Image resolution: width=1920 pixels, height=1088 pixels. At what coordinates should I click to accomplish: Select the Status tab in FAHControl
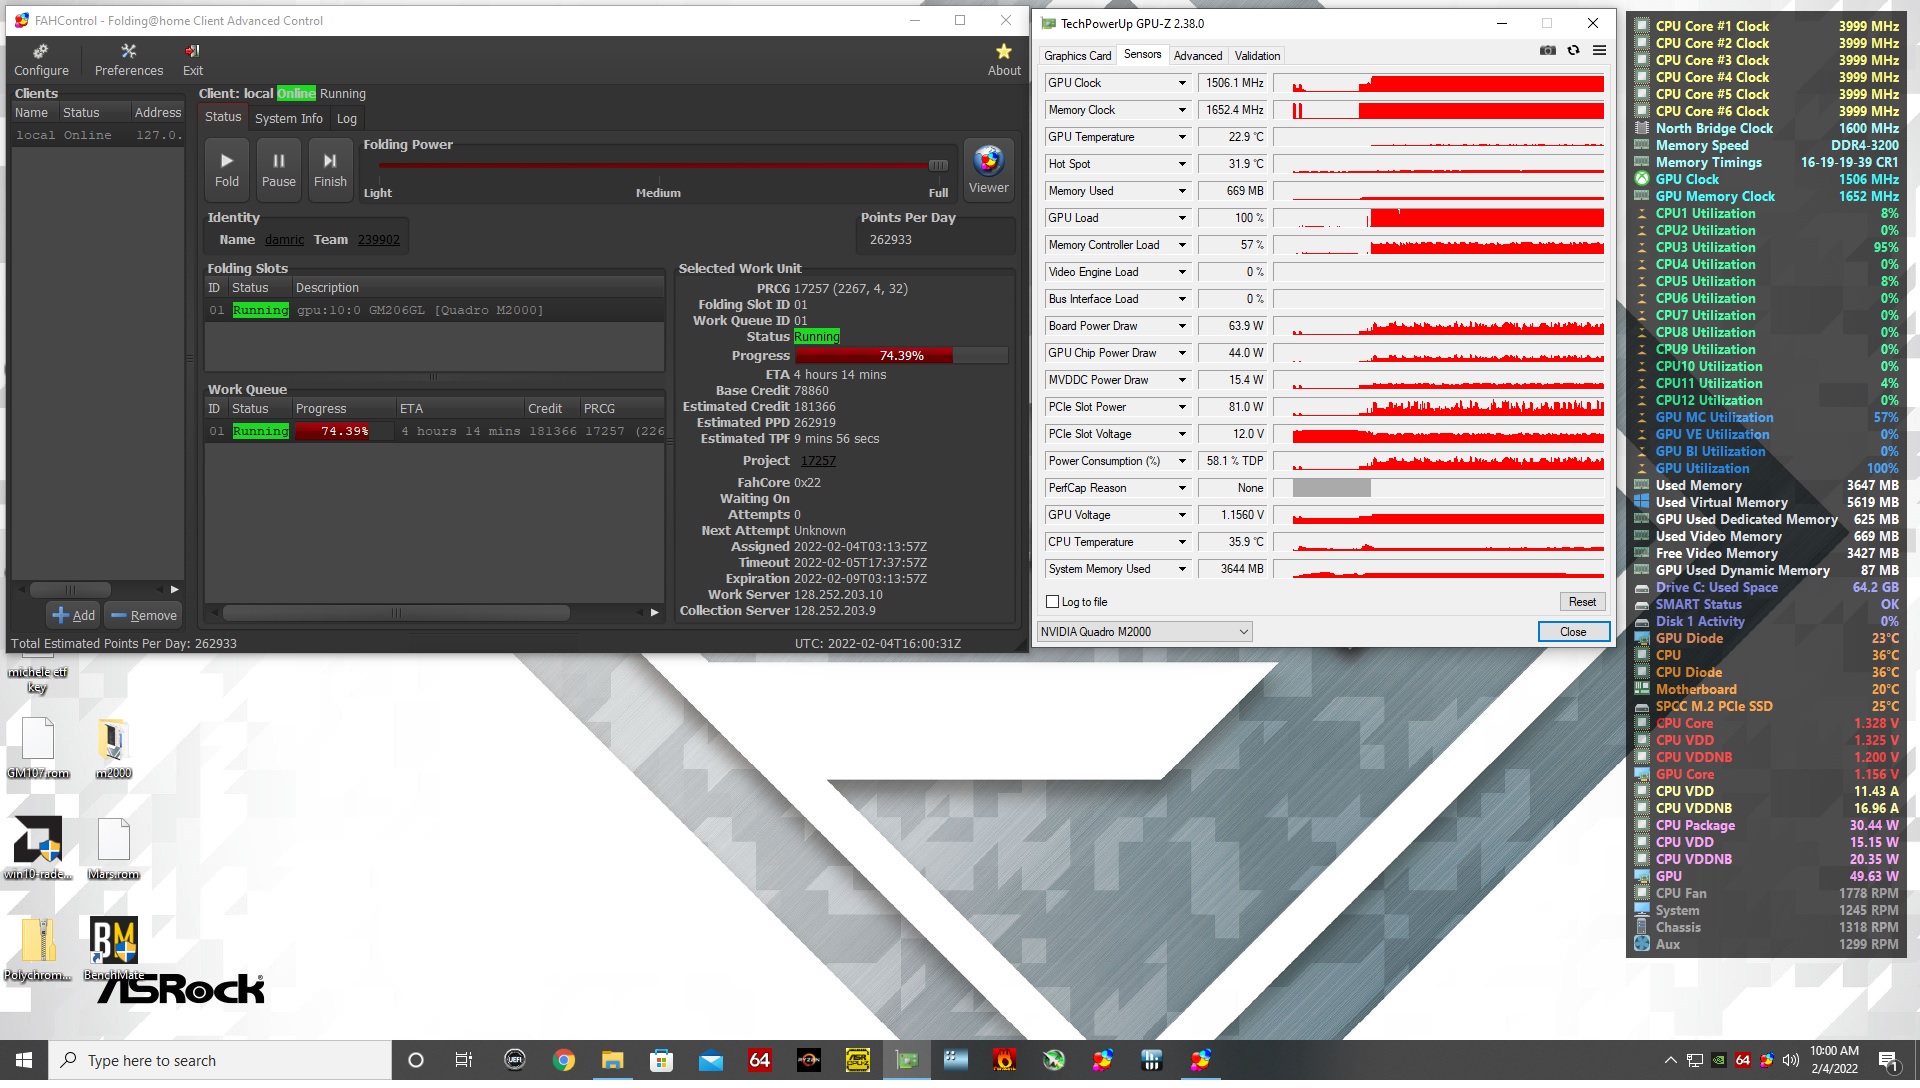click(x=223, y=117)
